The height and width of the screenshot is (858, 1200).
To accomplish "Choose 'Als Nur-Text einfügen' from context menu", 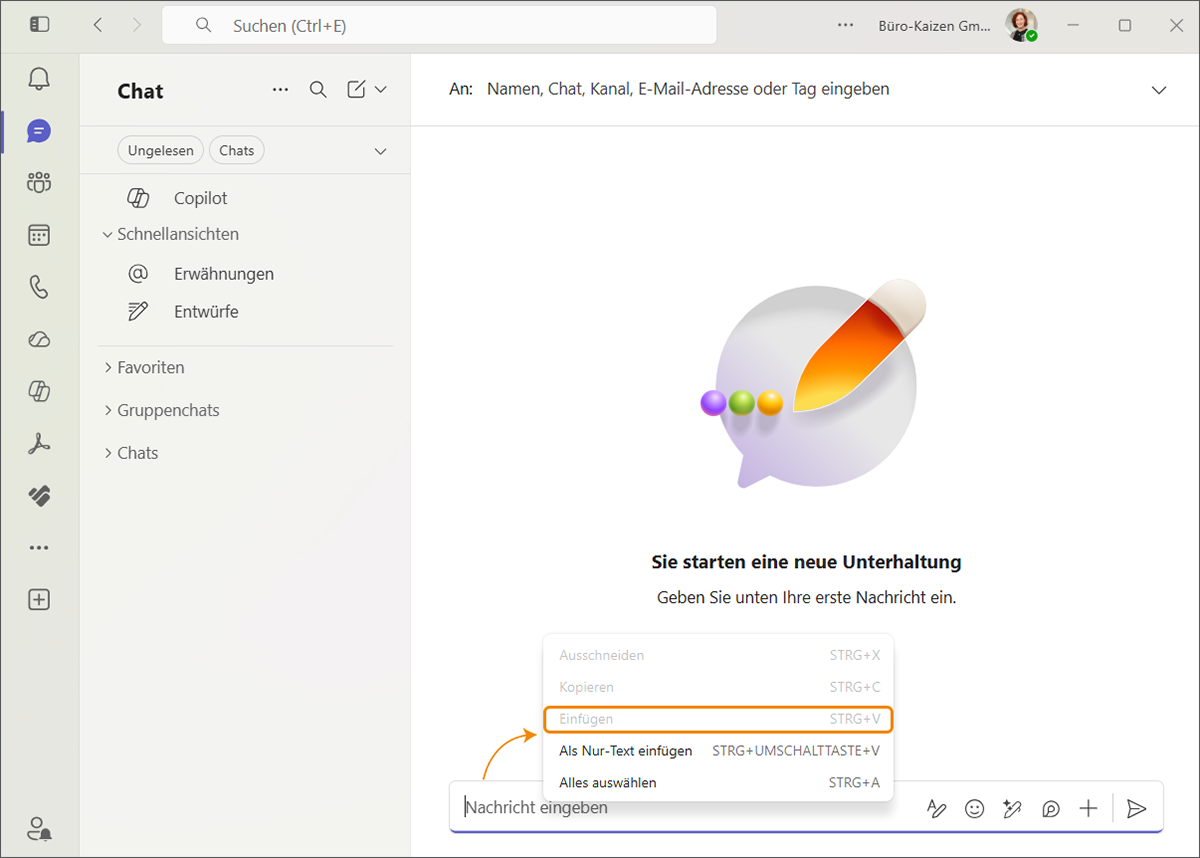I will 626,751.
